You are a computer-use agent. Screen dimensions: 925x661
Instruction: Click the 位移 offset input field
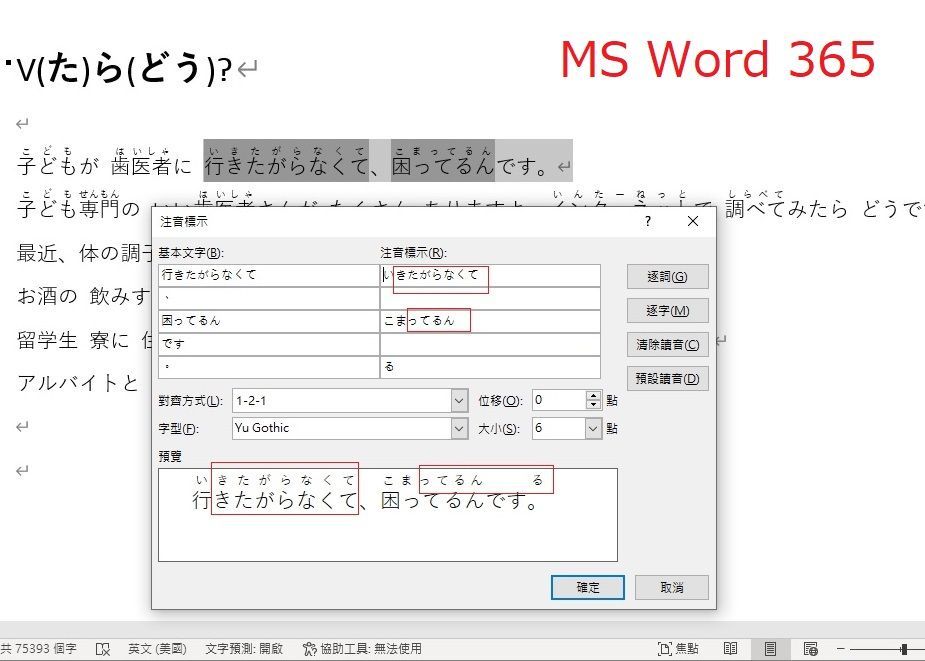point(559,400)
